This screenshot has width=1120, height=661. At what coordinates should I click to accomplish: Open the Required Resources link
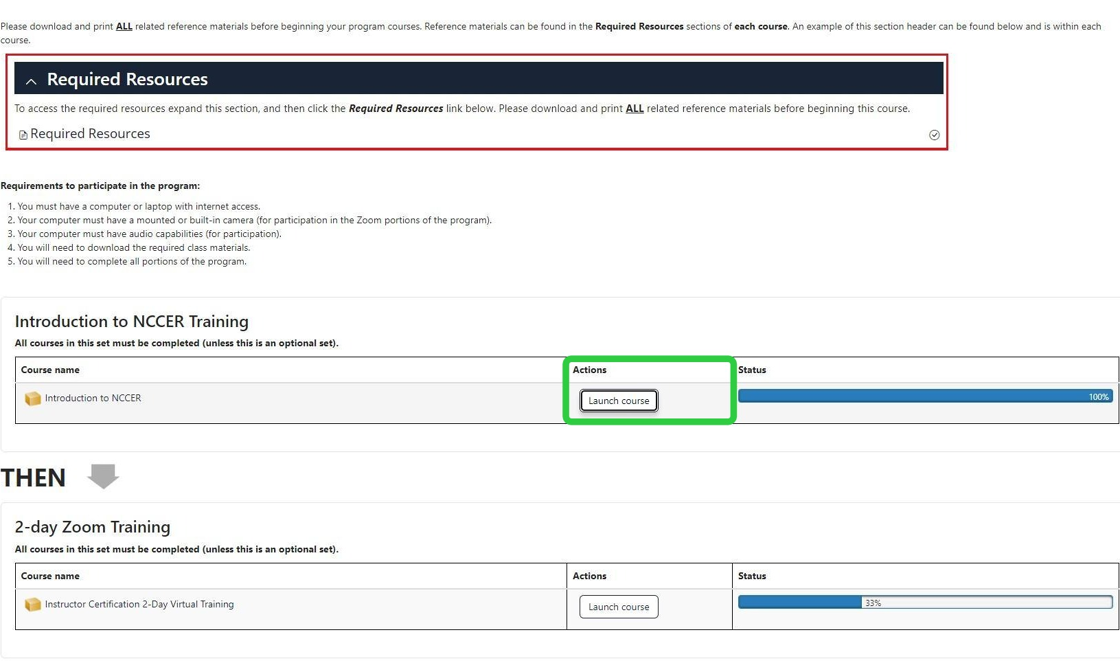point(91,133)
